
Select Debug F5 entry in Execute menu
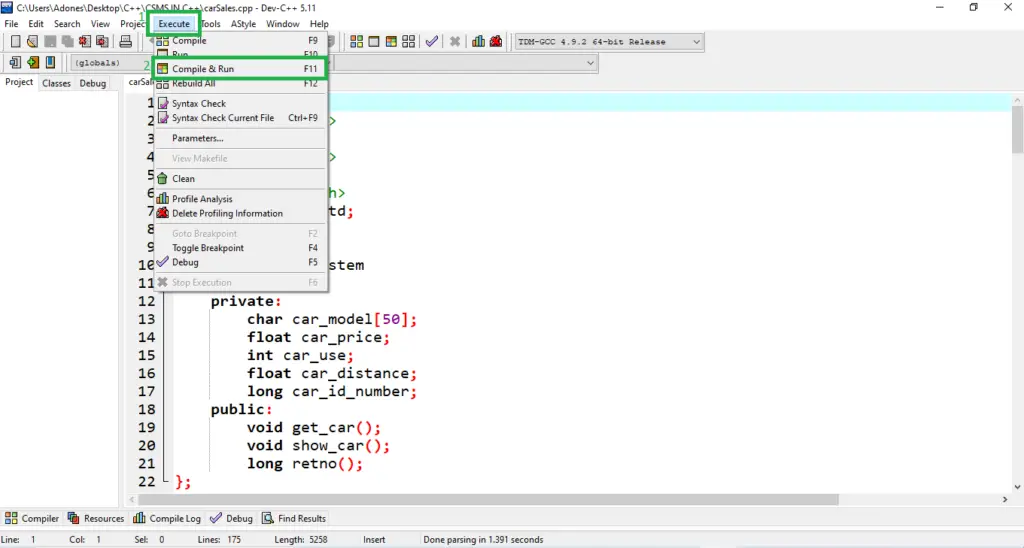[x=239, y=262]
